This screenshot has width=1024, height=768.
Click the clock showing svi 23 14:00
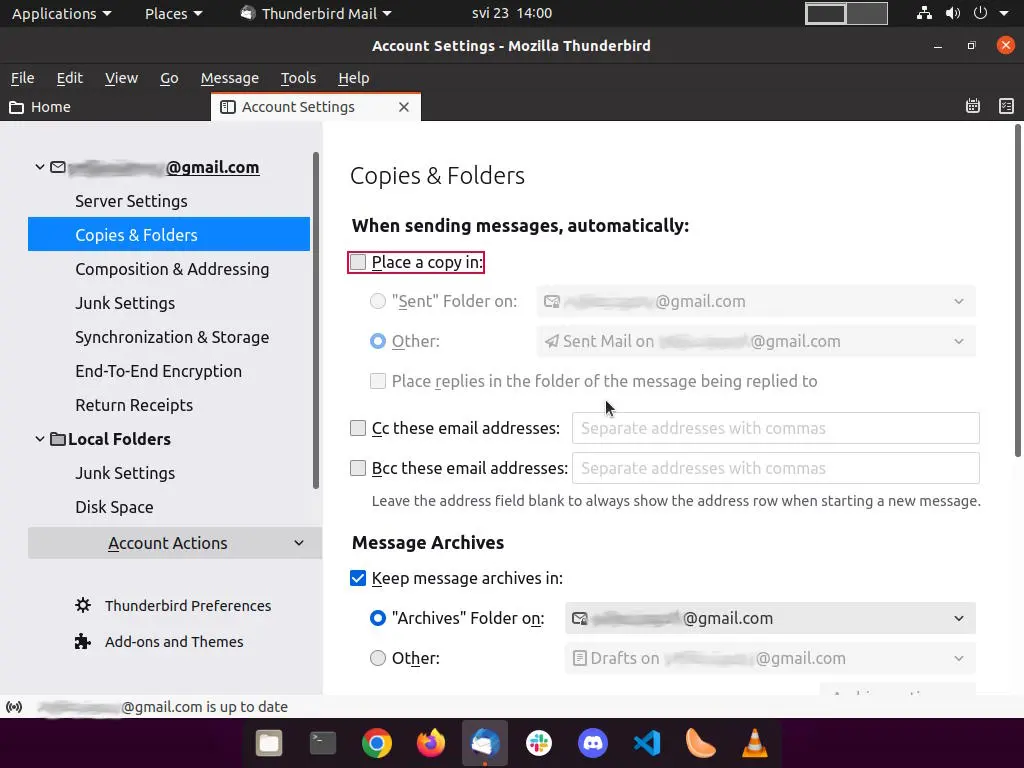pyautogui.click(x=512, y=13)
